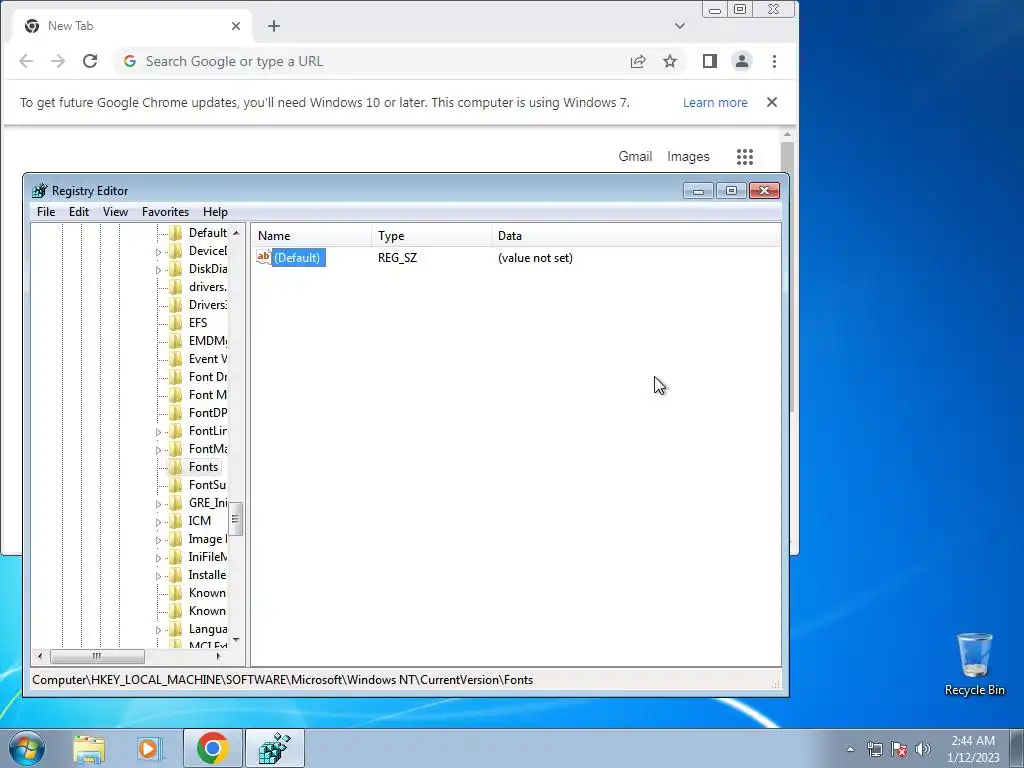
Task: Open Chrome three-dot menu
Action: click(775, 61)
